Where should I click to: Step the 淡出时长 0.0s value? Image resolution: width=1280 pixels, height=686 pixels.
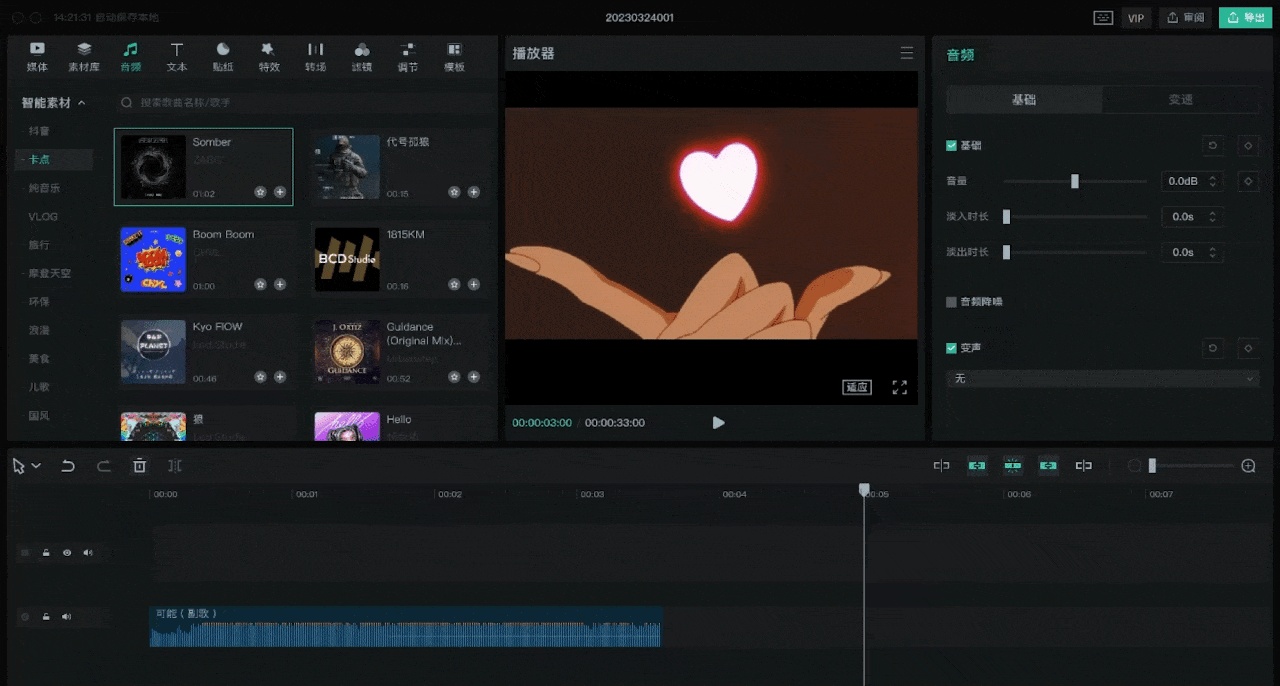click(x=1213, y=252)
